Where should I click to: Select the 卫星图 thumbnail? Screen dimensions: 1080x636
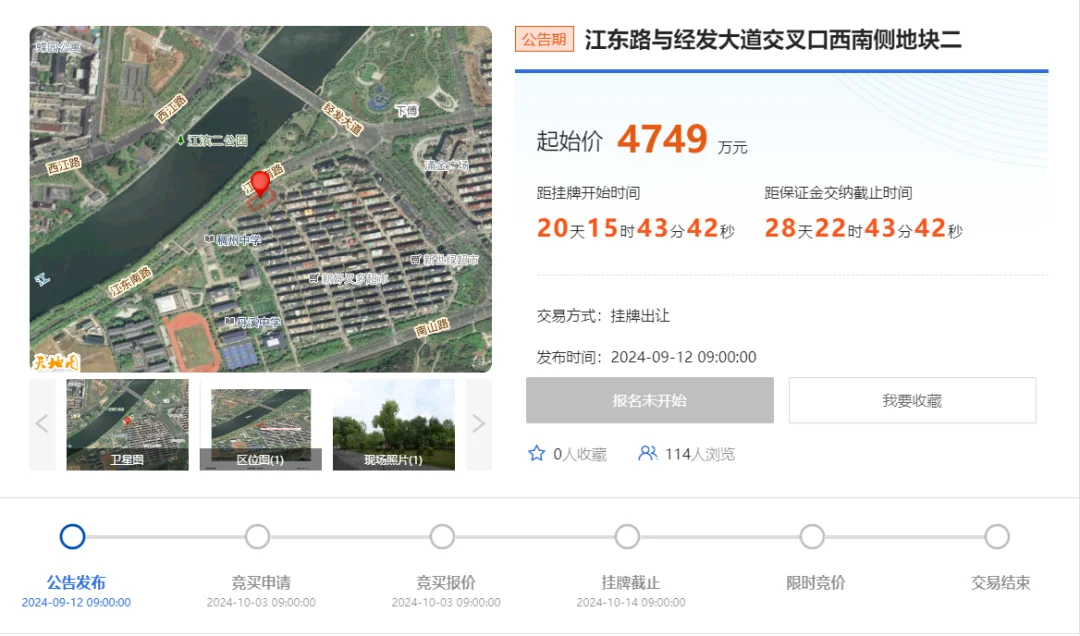127,424
